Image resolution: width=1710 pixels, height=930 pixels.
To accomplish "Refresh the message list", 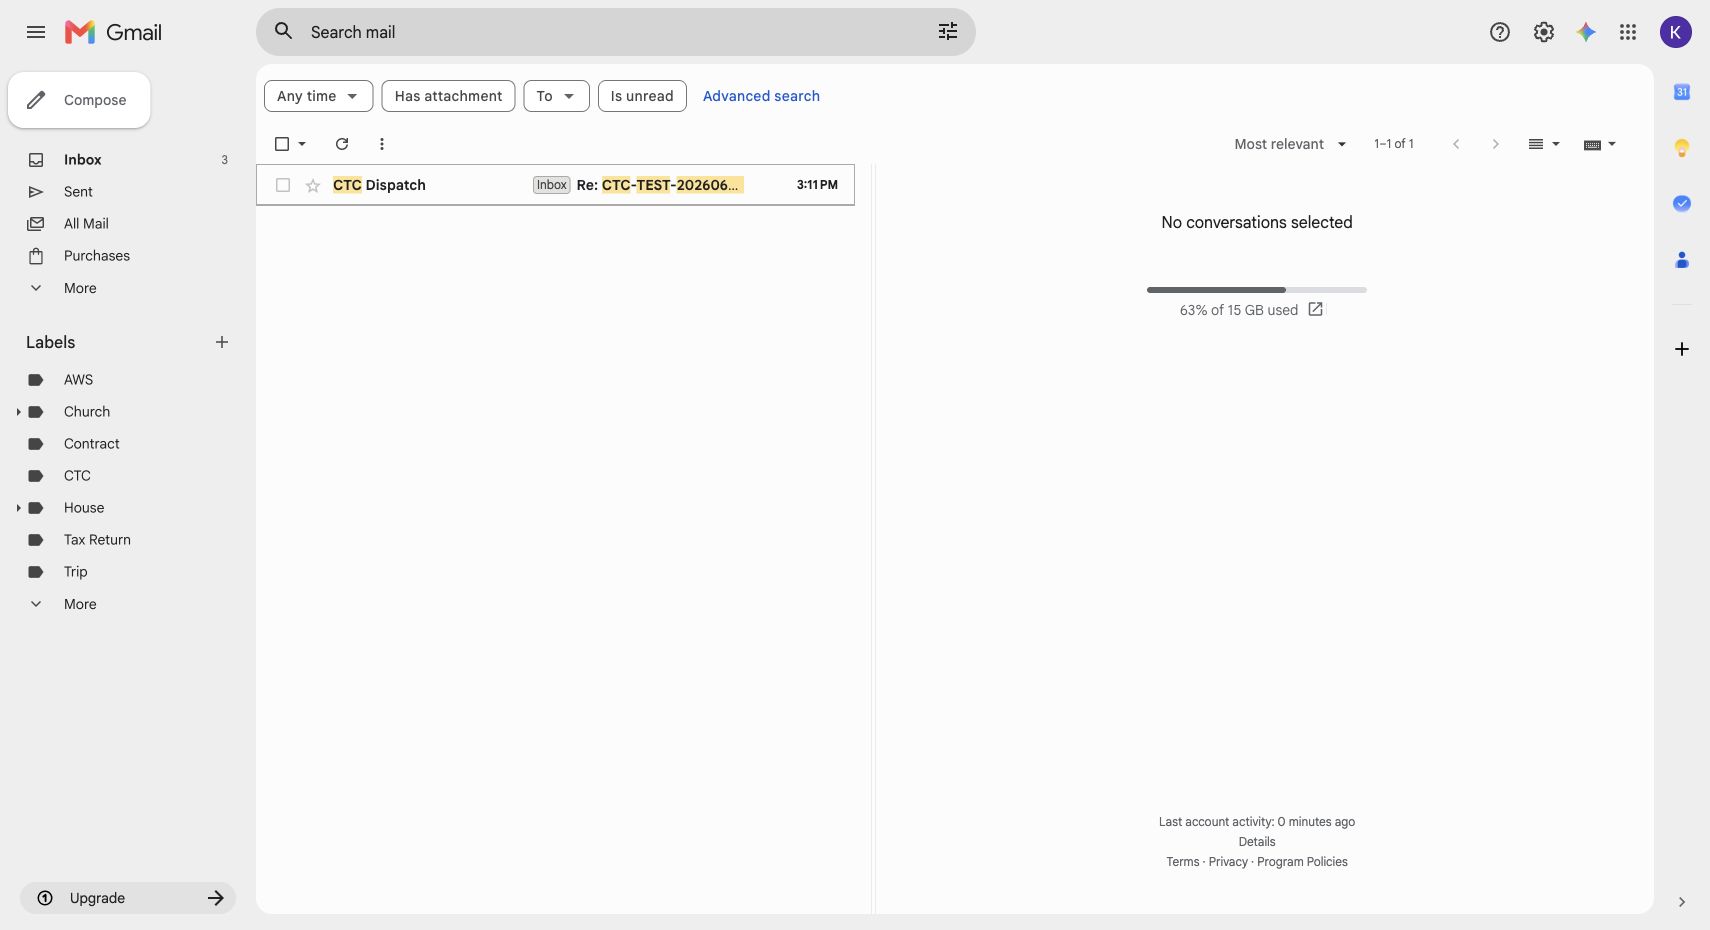I will coord(342,144).
